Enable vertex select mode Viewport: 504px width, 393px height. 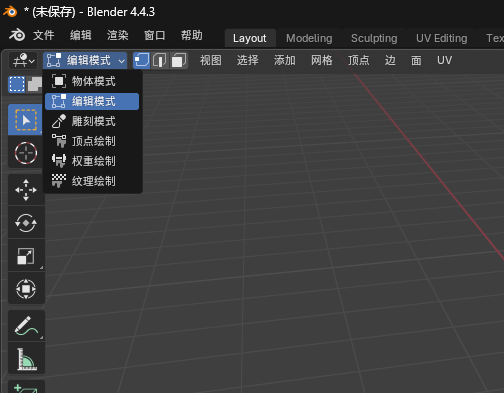point(141,61)
